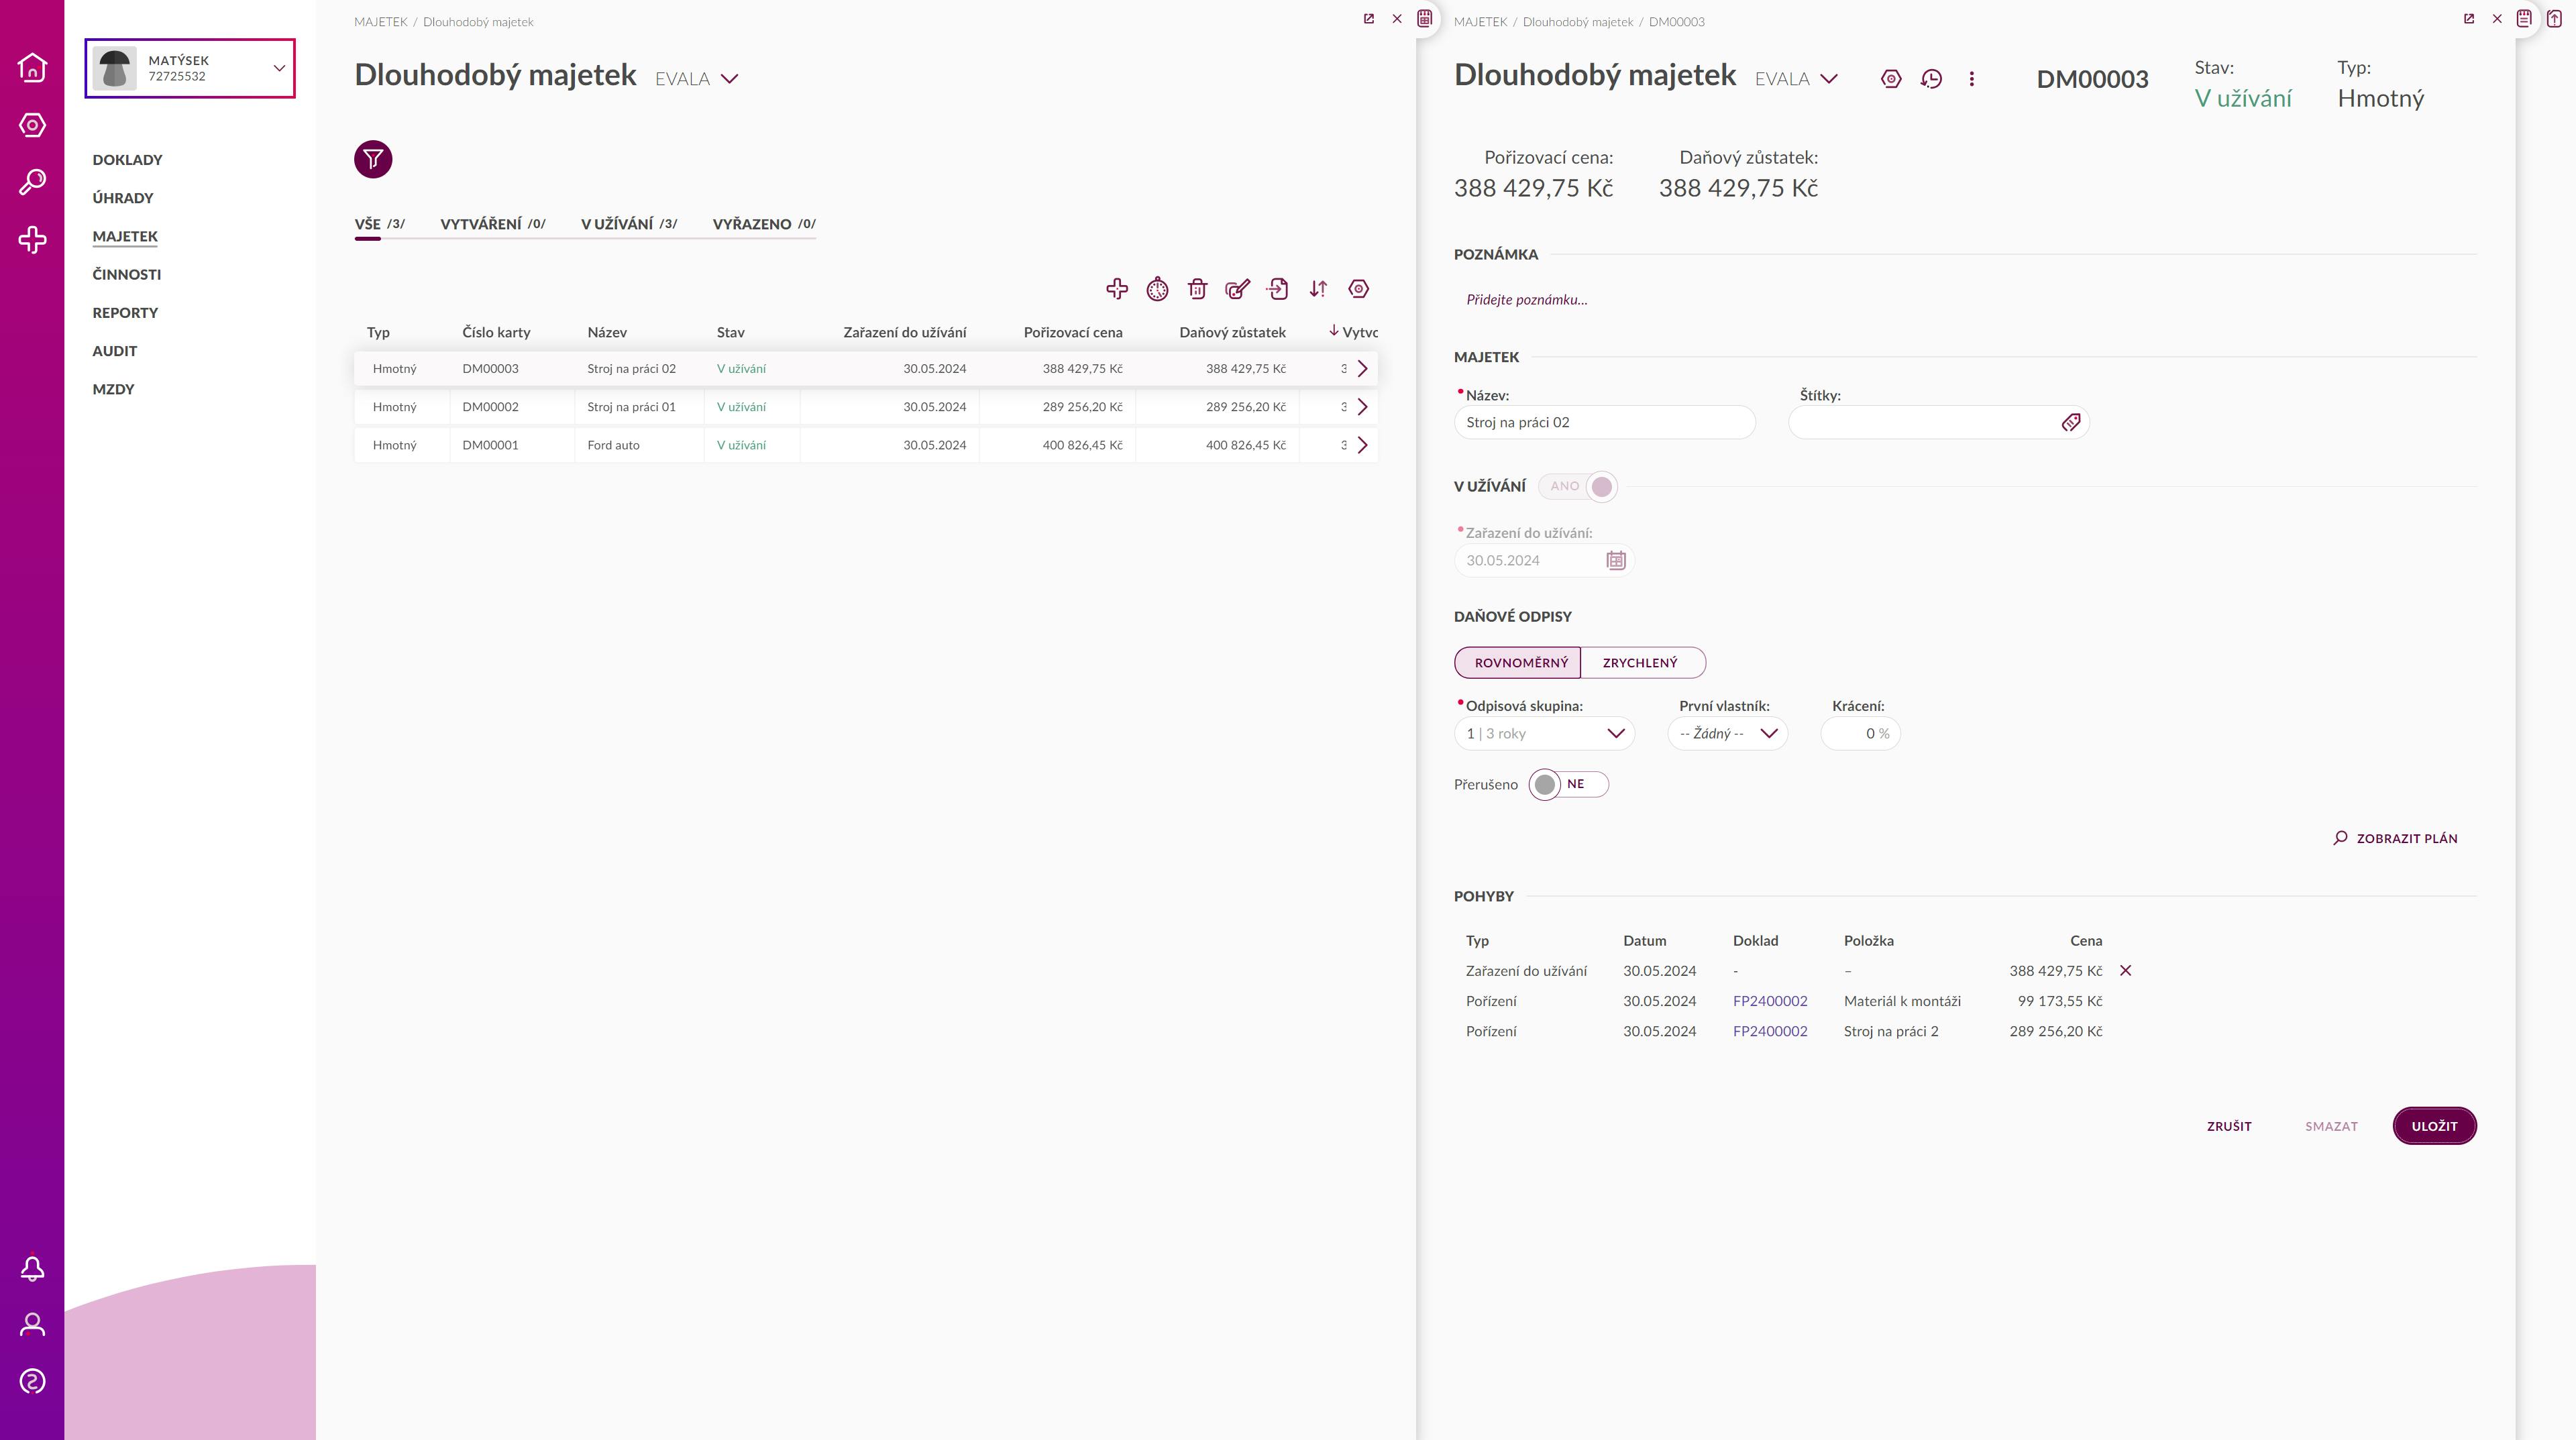Click the export document icon in list toolbar
The height and width of the screenshot is (1440, 2576).
(x=1278, y=289)
